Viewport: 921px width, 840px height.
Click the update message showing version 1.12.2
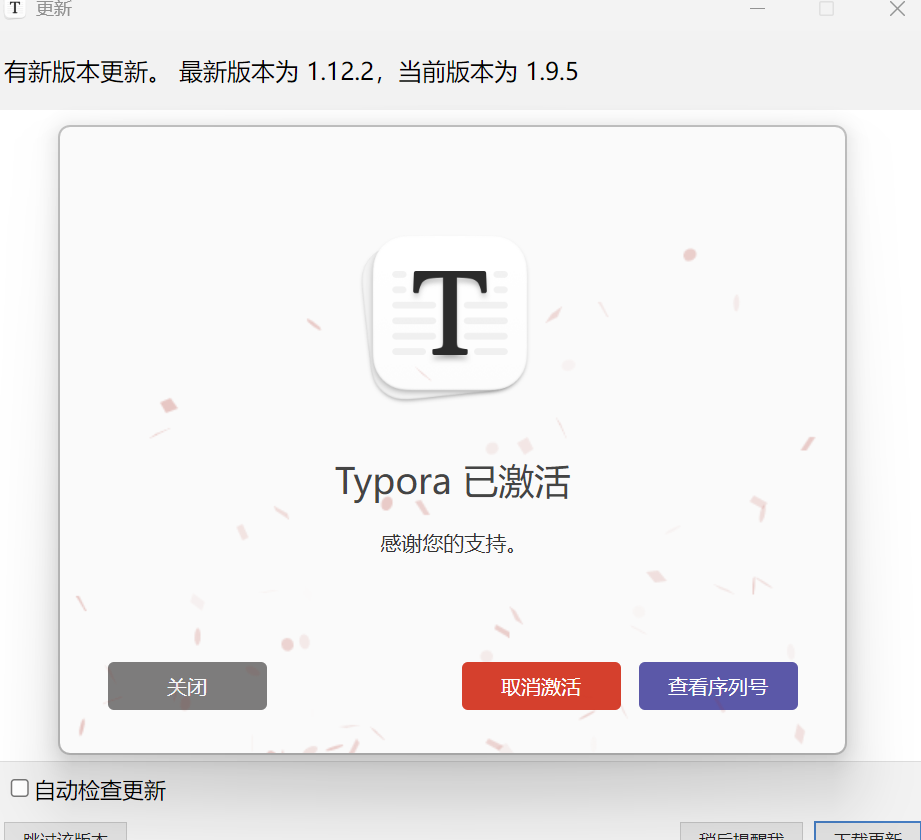(291, 72)
